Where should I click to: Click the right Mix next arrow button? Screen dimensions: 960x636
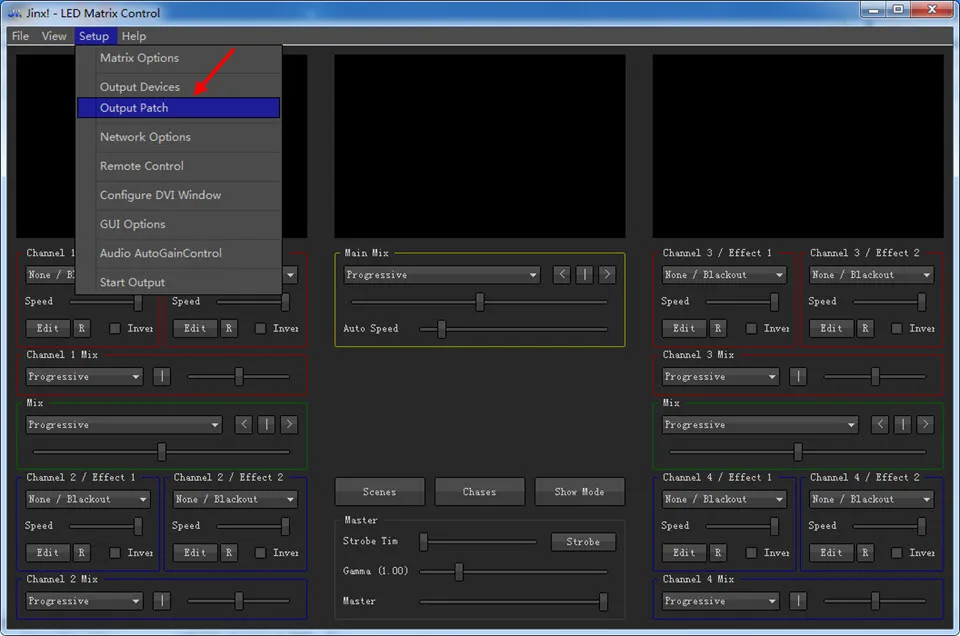925,424
